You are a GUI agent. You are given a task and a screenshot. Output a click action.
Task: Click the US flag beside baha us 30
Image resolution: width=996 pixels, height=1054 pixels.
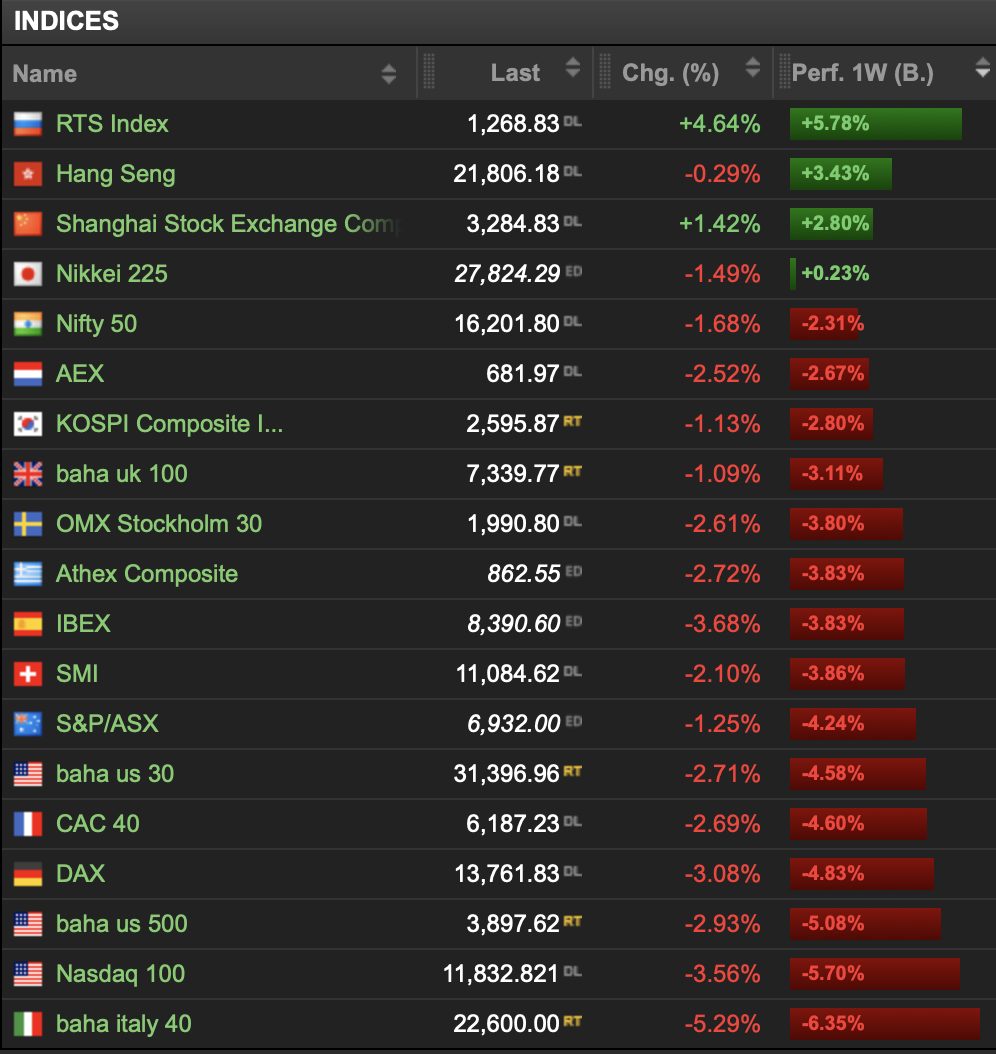[x=28, y=774]
